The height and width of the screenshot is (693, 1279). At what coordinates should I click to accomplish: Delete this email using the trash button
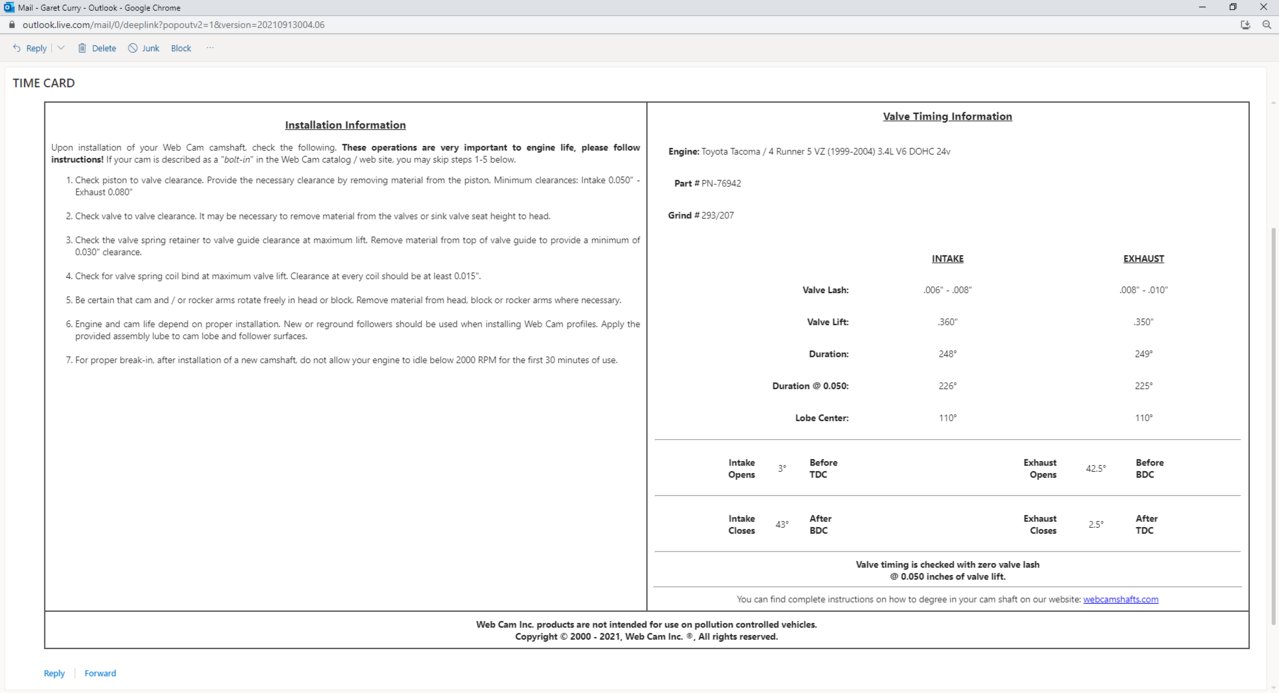[x=97, y=48]
